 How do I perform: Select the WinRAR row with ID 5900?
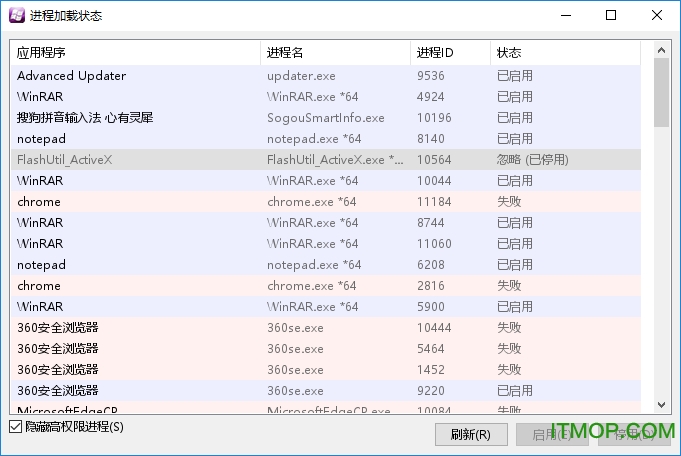pos(326,307)
